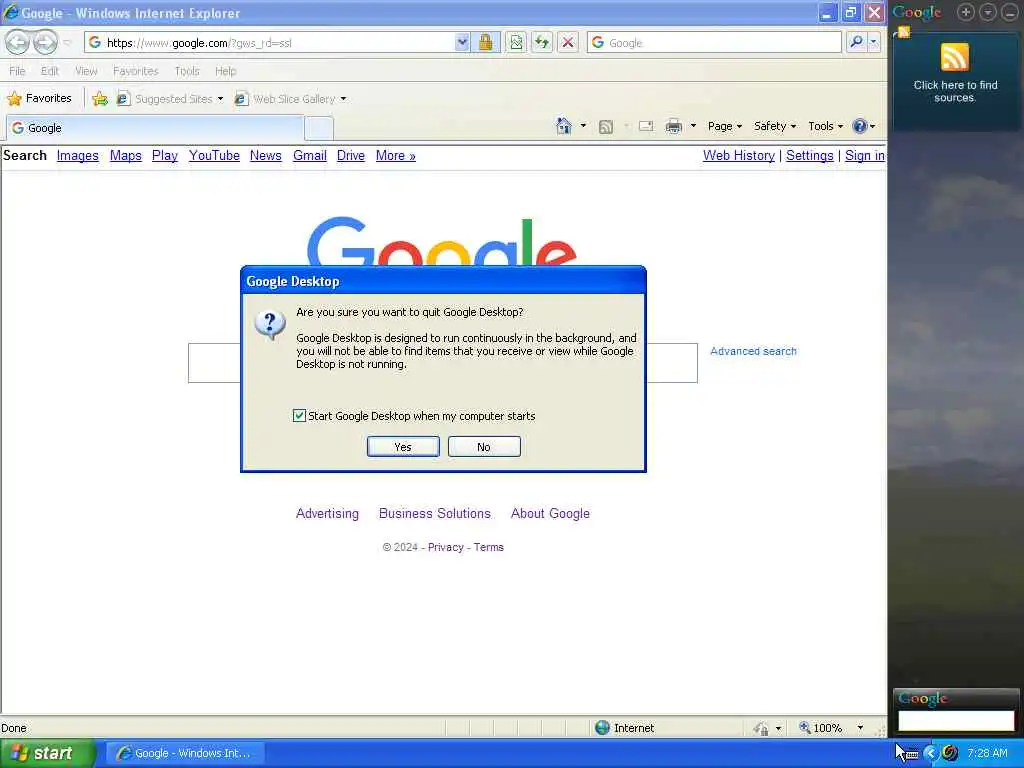
Task: Follow the YouTube link
Action: (x=214, y=155)
